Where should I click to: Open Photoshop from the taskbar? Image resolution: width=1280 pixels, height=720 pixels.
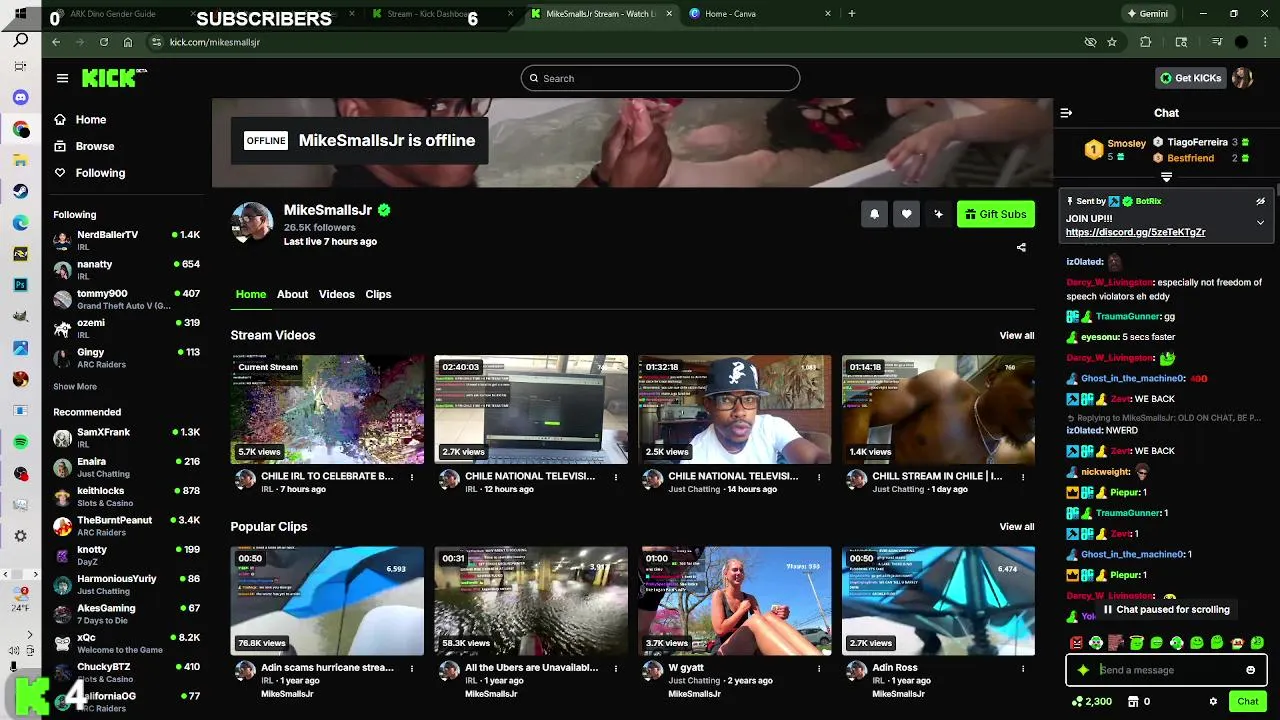coord(20,285)
